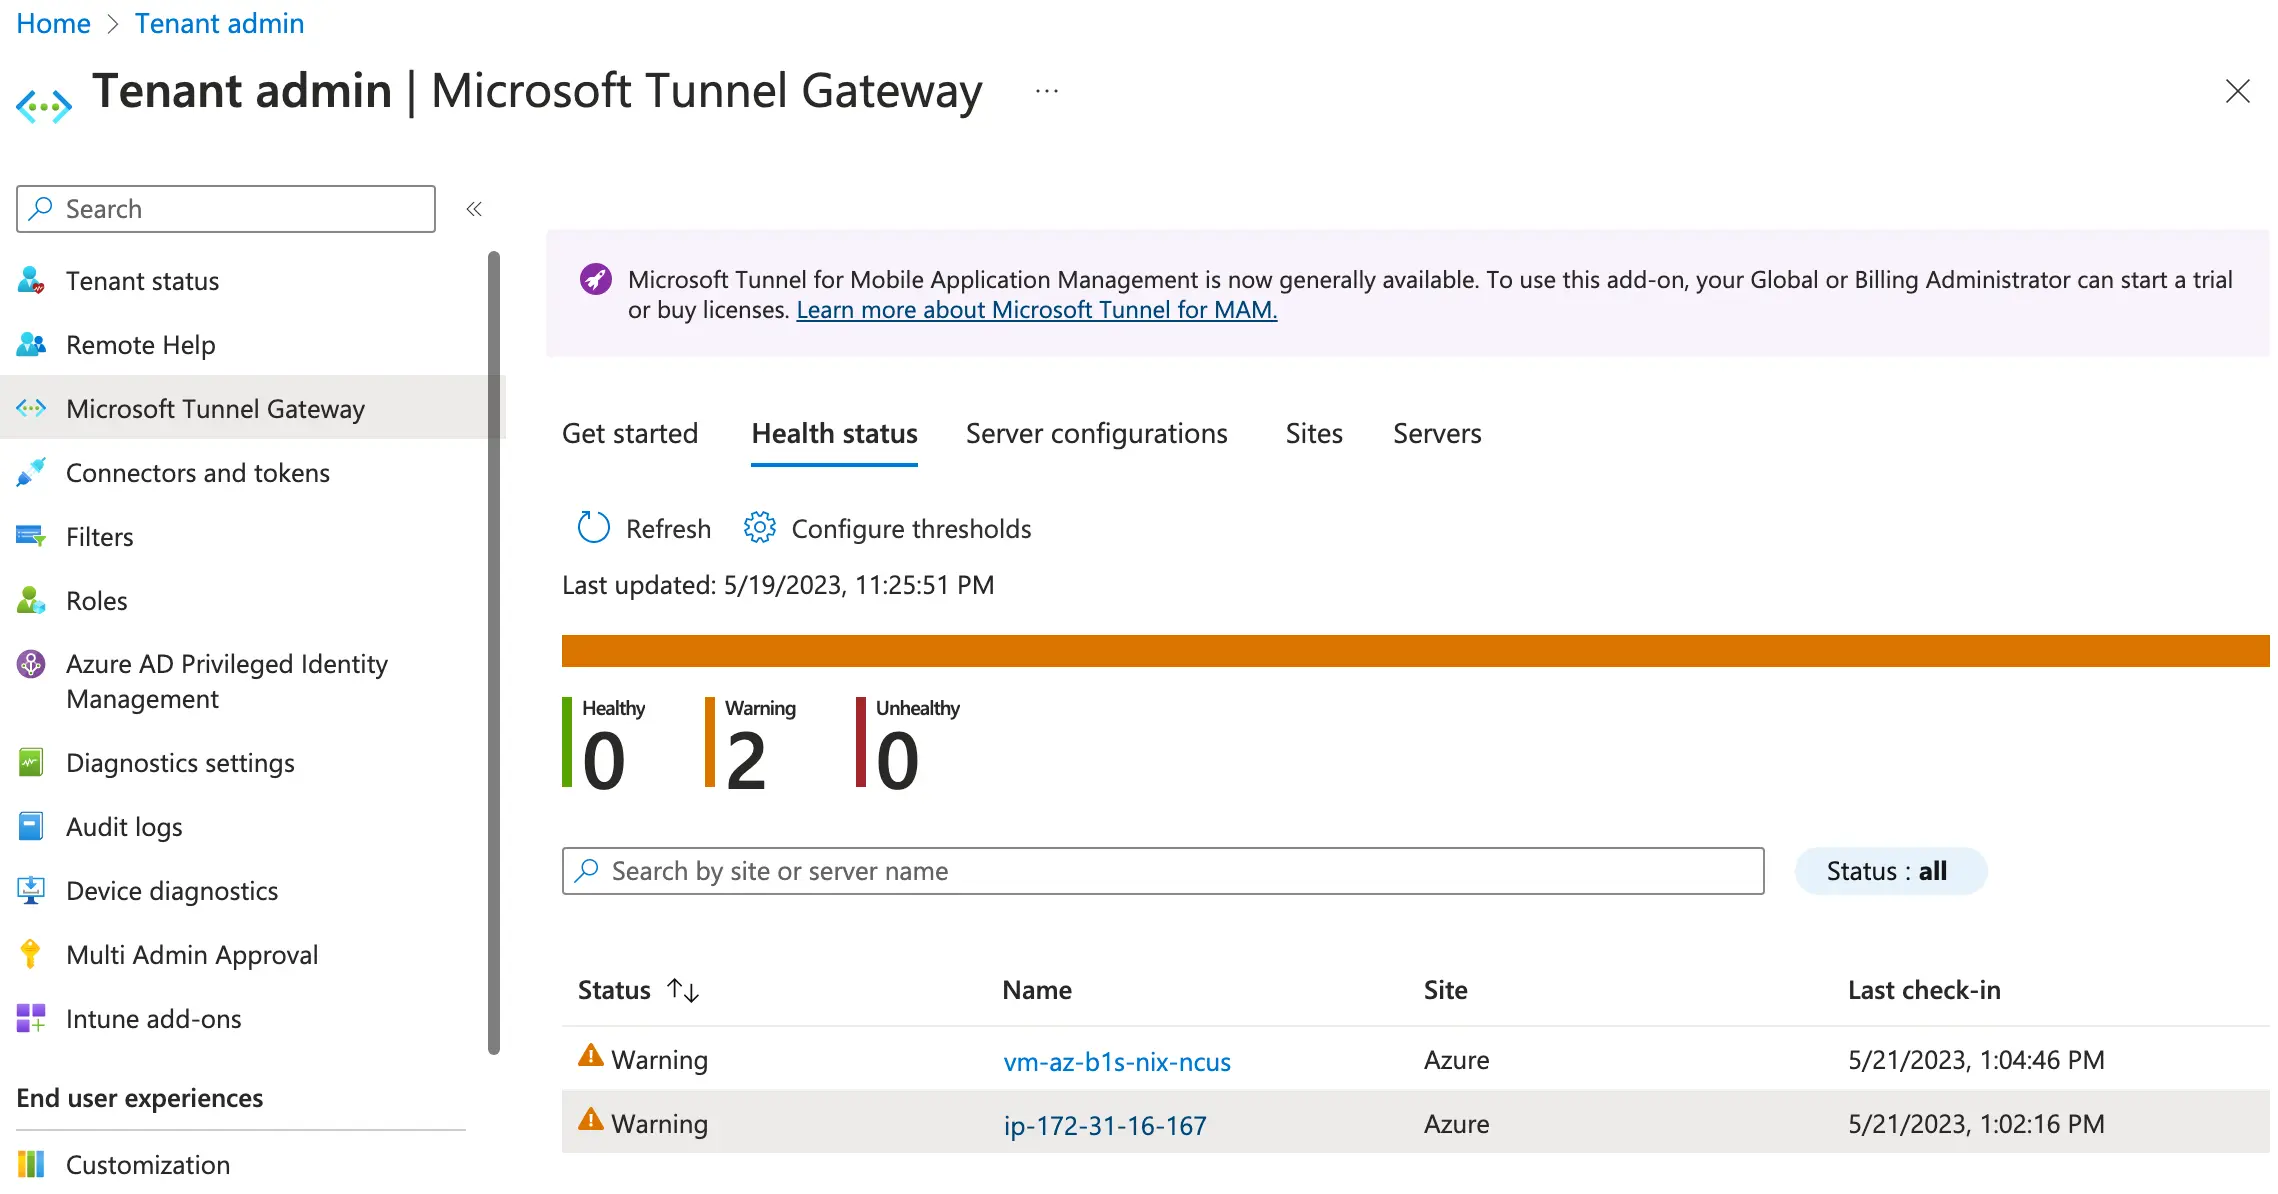This screenshot has height=1194, width=2278.
Task: Select the Filters icon in sidebar
Action: point(31,537)
